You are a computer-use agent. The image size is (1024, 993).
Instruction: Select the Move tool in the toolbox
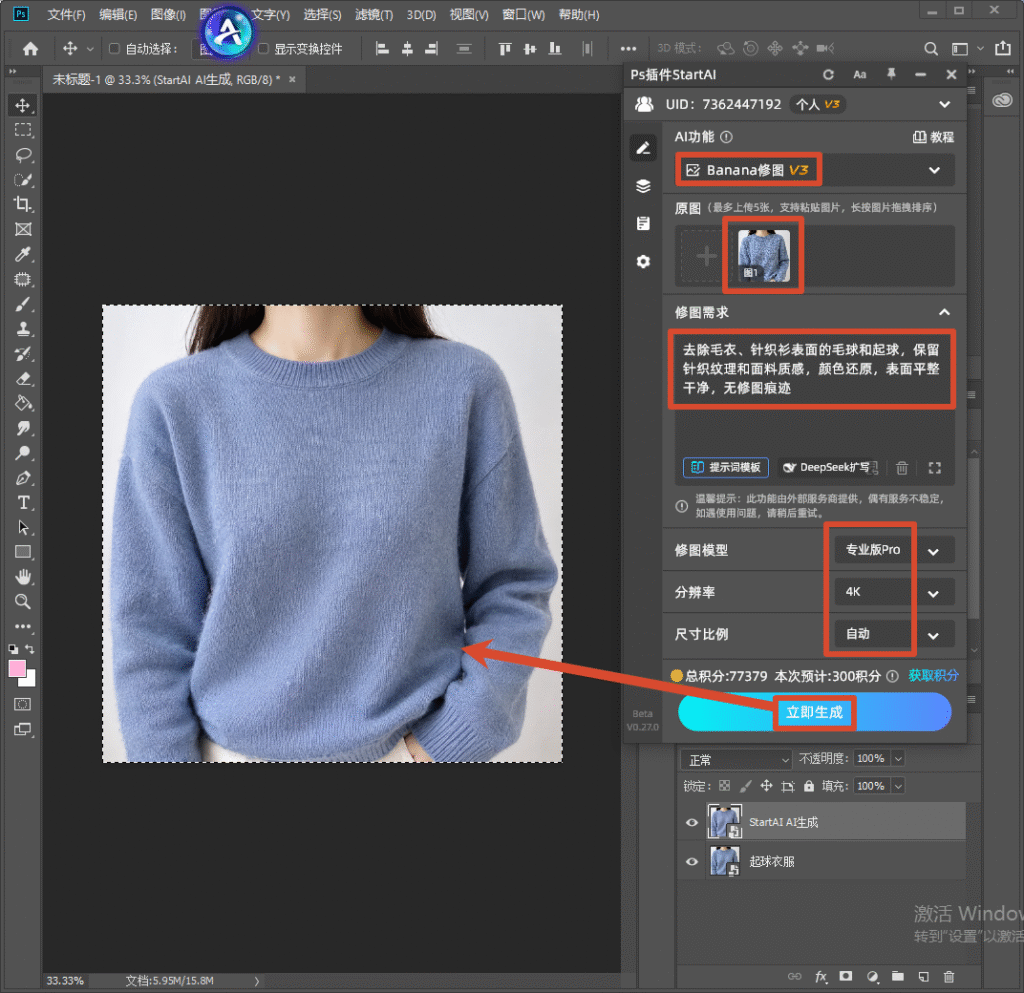pyautogui.click(x=23, y=106)
